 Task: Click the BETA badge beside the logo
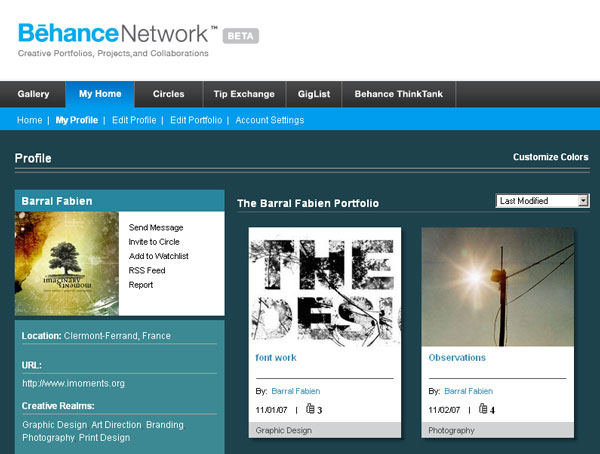click(241, 36)
